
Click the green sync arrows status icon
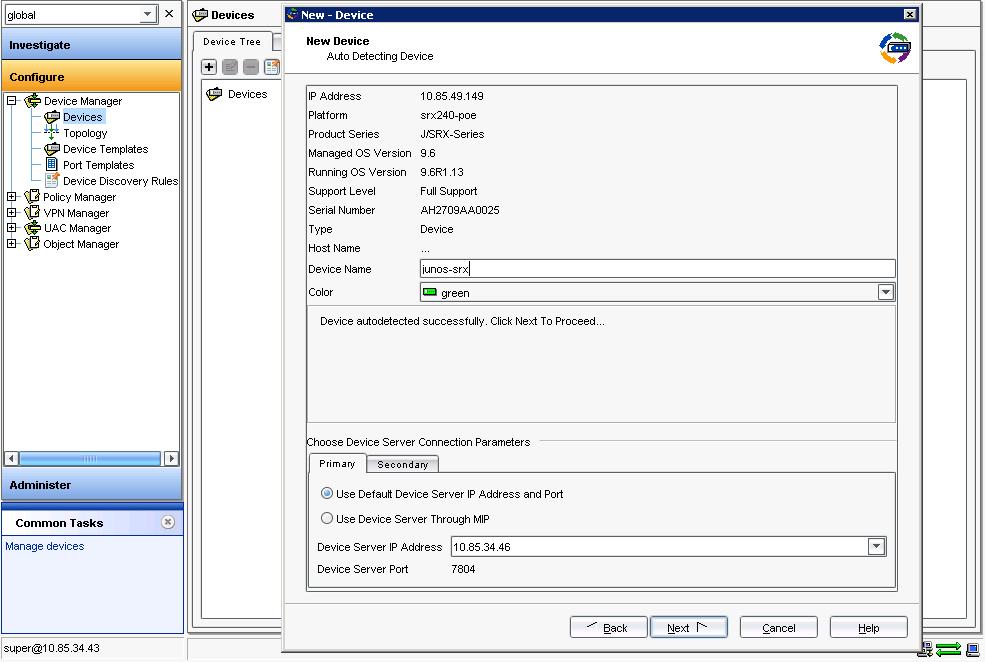pyautogui.click(x=946, y=648)
